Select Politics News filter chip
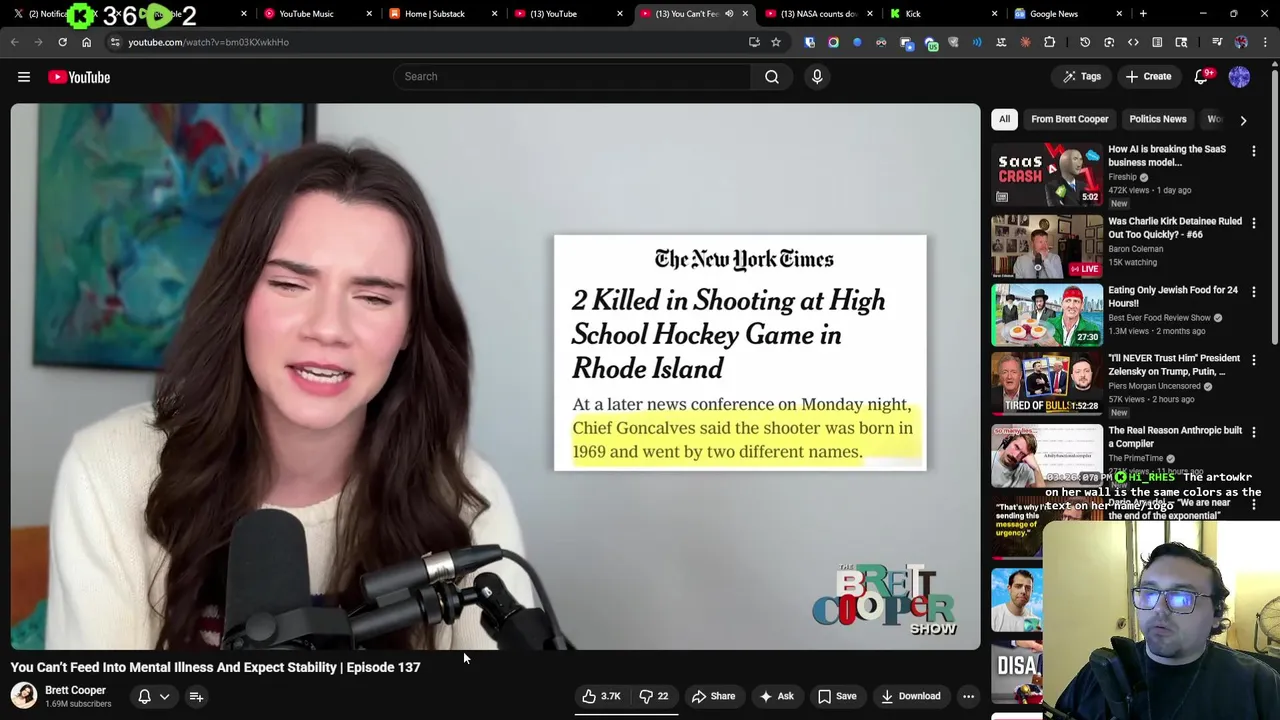Screen dimensions: 1280x720 click(1157, 119)
